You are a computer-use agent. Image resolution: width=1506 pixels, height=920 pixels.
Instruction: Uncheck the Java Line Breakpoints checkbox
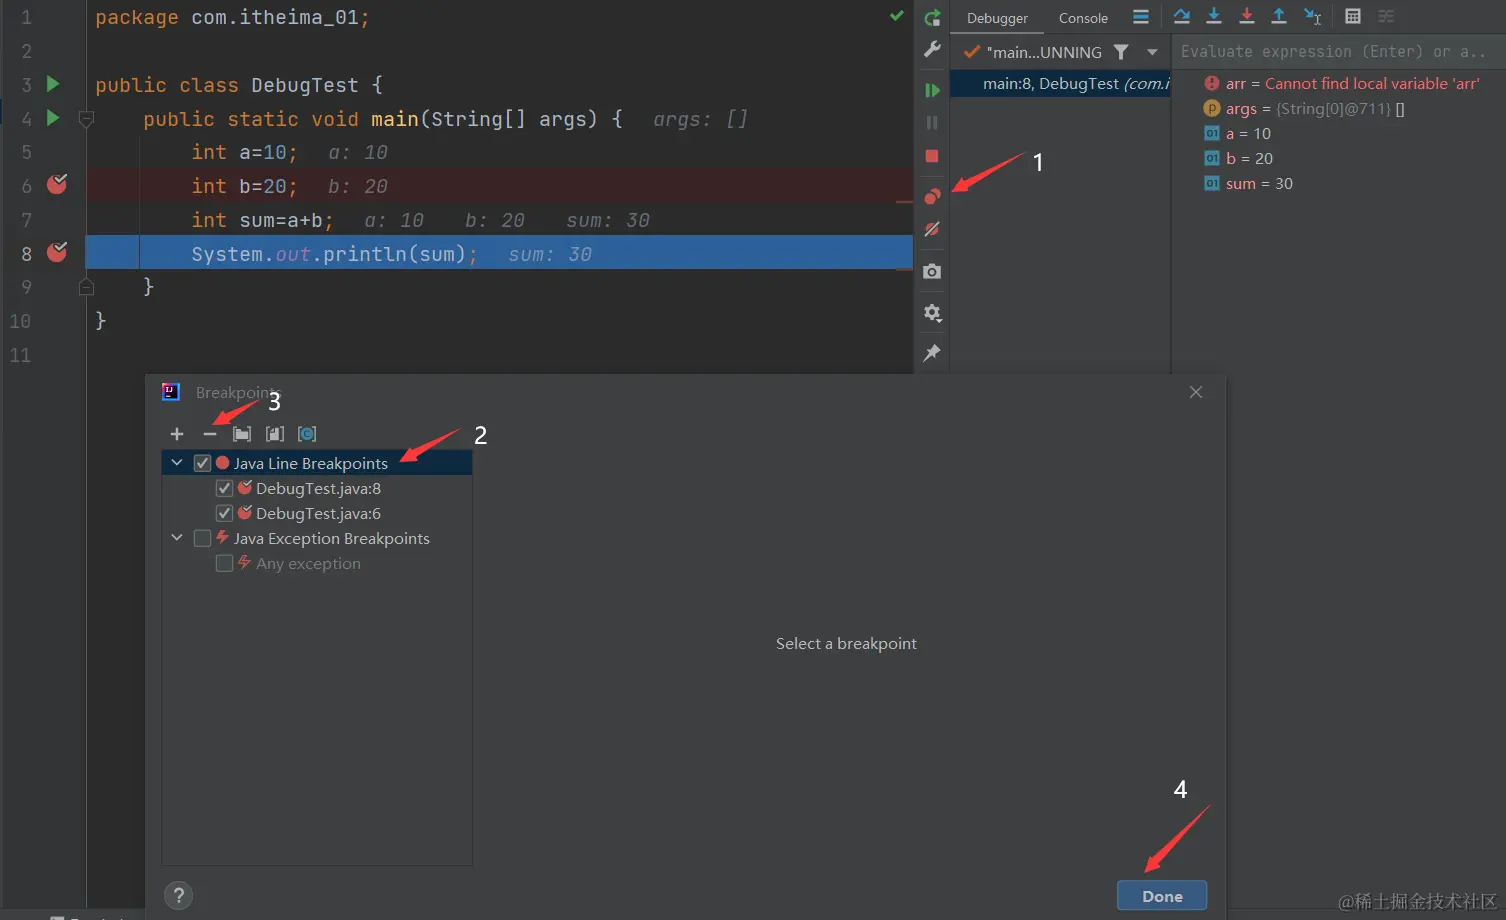tap(202, 463)
